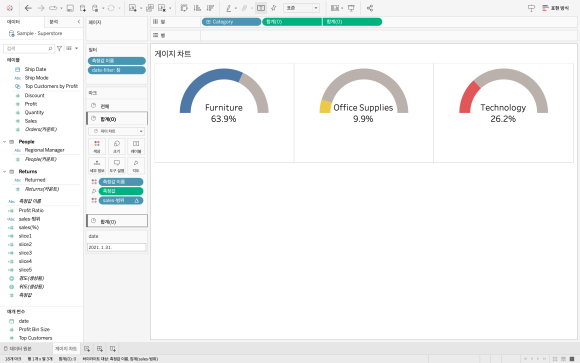Switch to the Analytics pane tab
The width and height of the screenshot is (580, 363).
[54, 22]
